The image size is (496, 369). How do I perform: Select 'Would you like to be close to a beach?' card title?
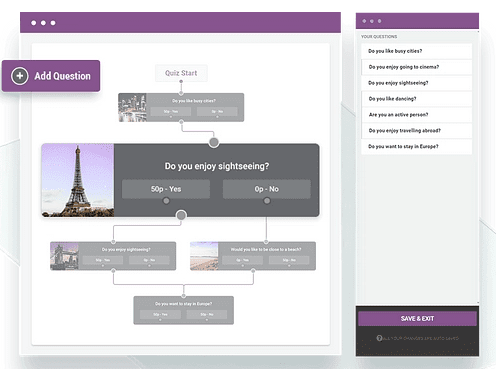(266, 249)
